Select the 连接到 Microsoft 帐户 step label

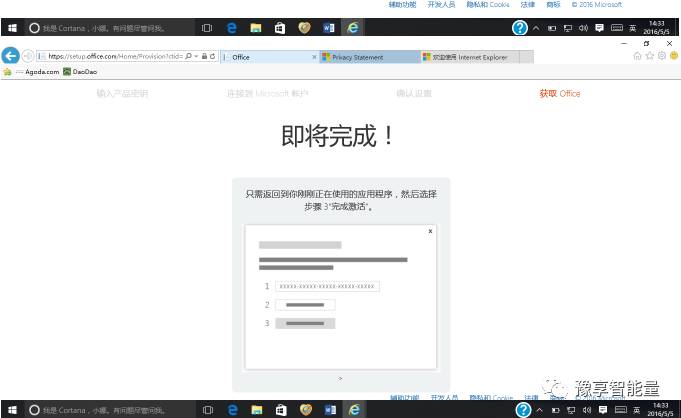click(267, 93)
